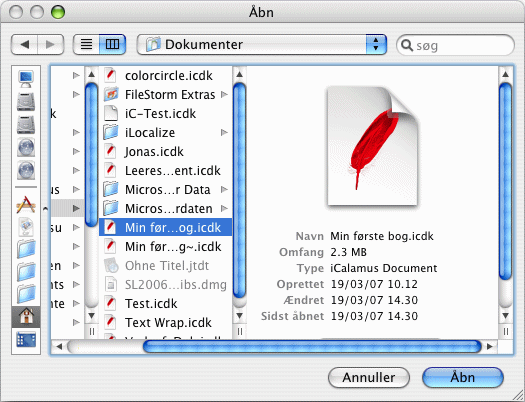Select the Min før…og.icdk highlighted row
525x402 pixels.
(165, 227)
